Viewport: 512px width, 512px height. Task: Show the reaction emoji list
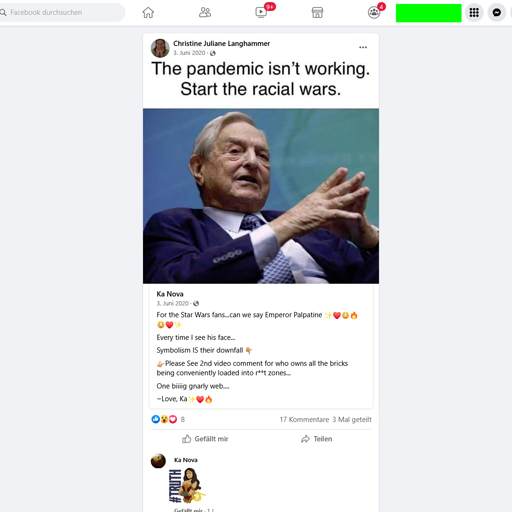click(164, 419)
